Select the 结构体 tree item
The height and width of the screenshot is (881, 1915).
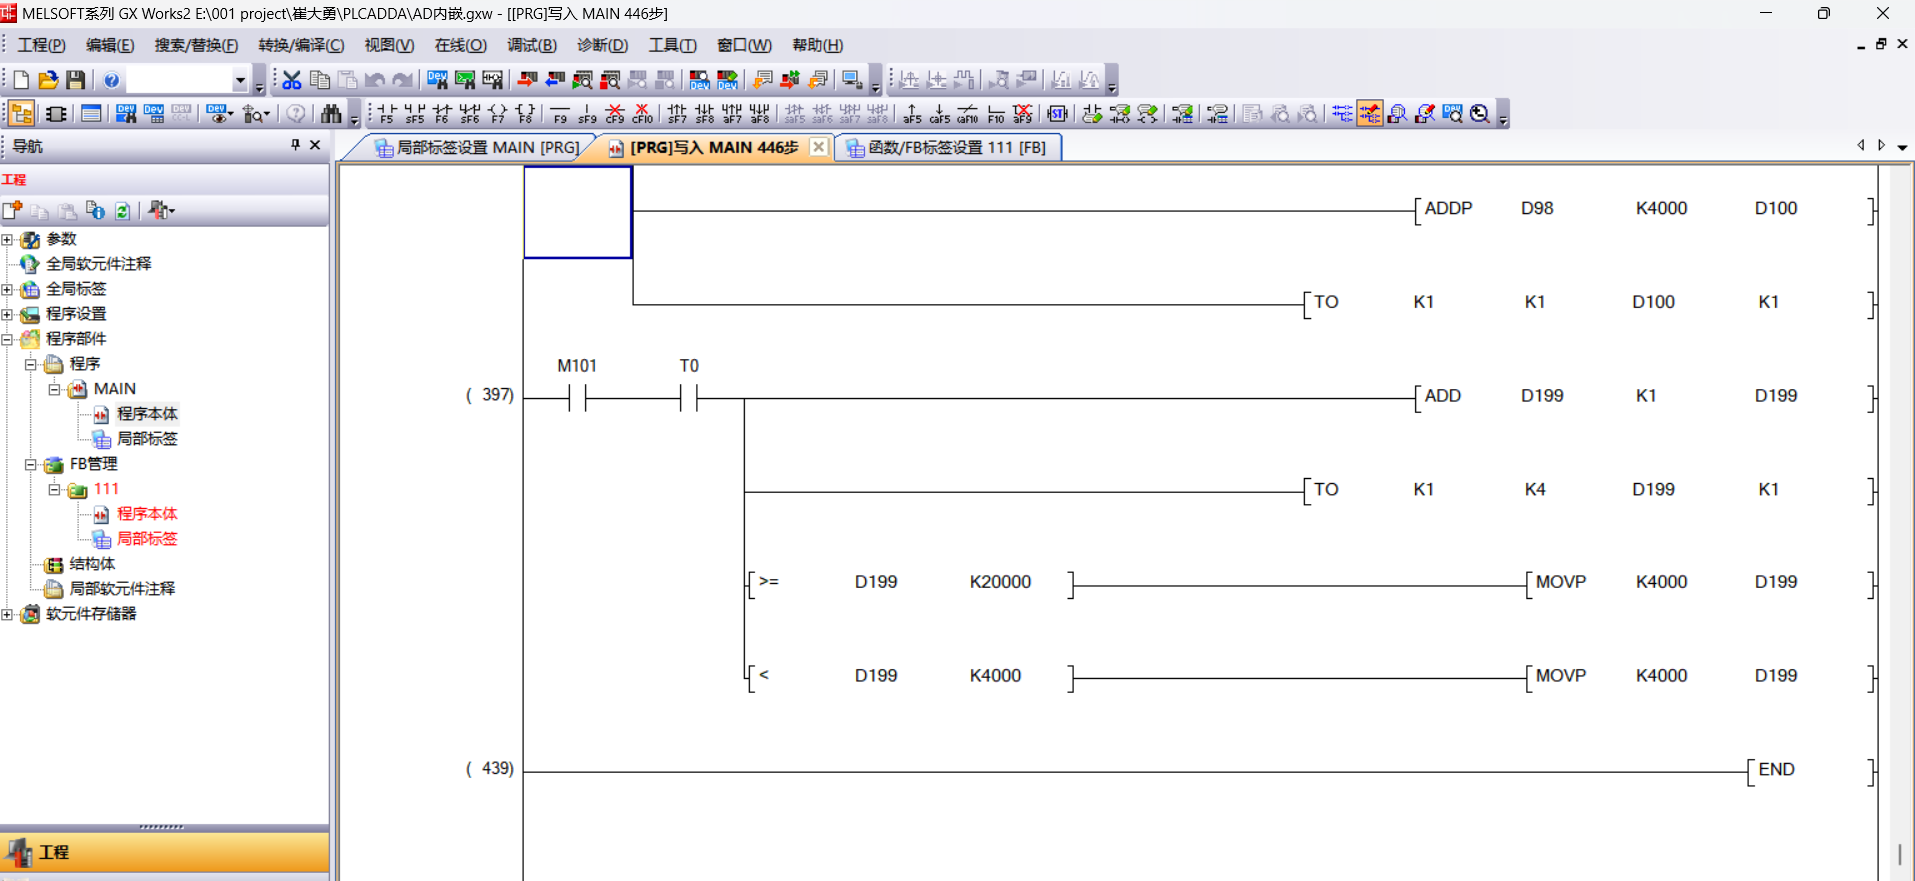(92, 564)
